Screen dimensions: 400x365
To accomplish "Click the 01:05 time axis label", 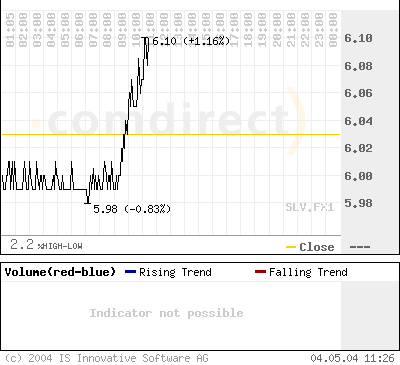I will click(x=10, y=30).
